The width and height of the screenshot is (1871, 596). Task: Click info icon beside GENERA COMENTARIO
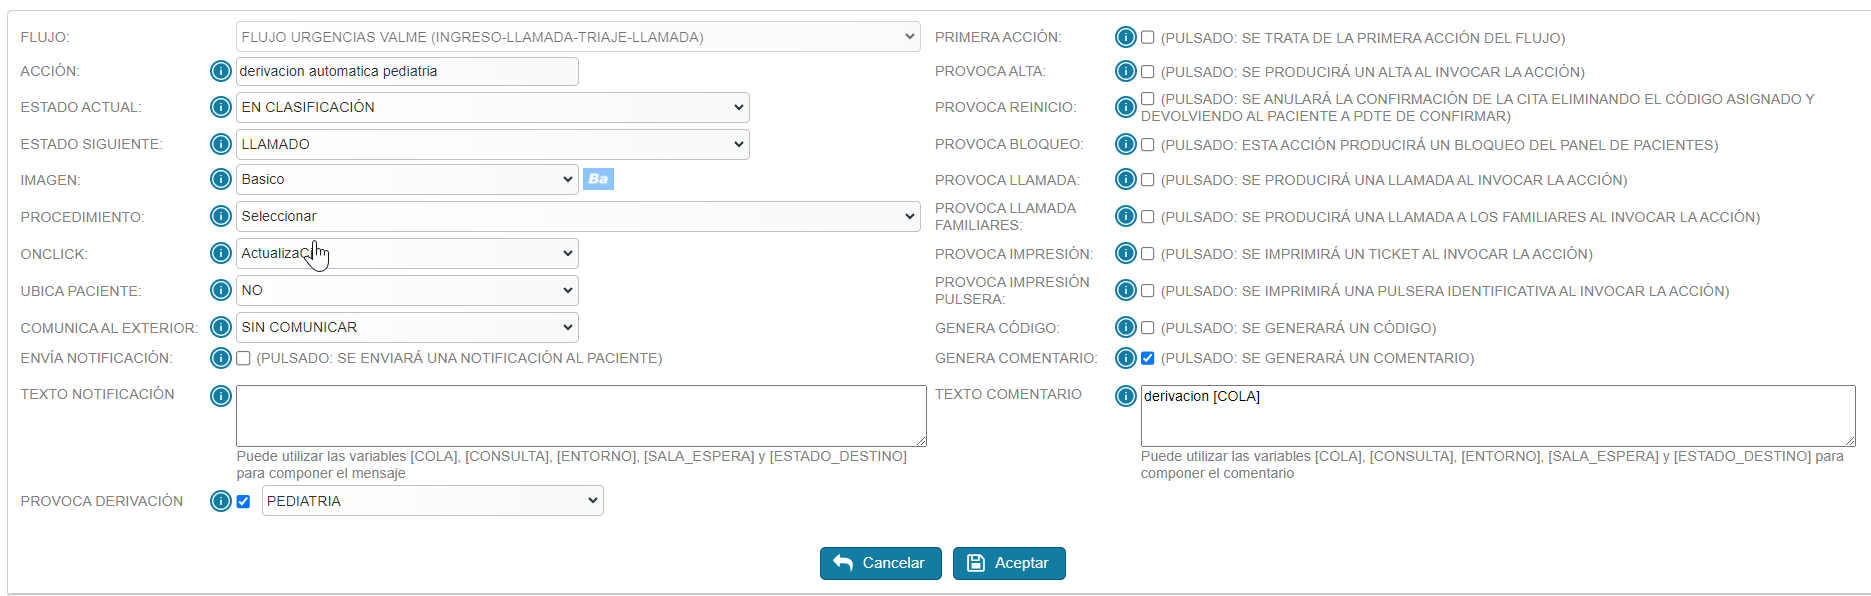1126,358
